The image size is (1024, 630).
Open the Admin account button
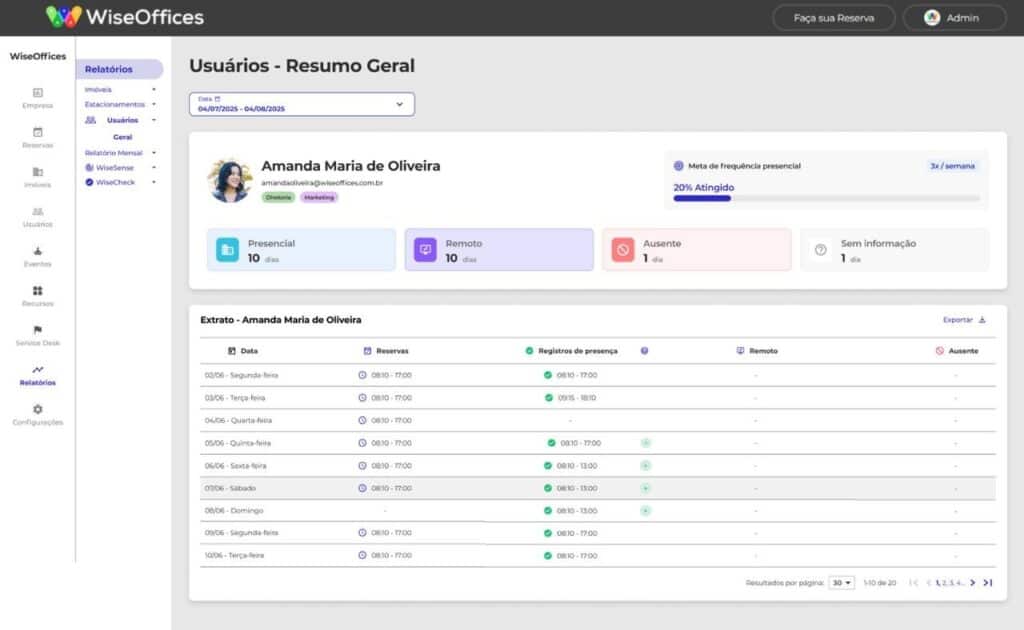point(954,18)
